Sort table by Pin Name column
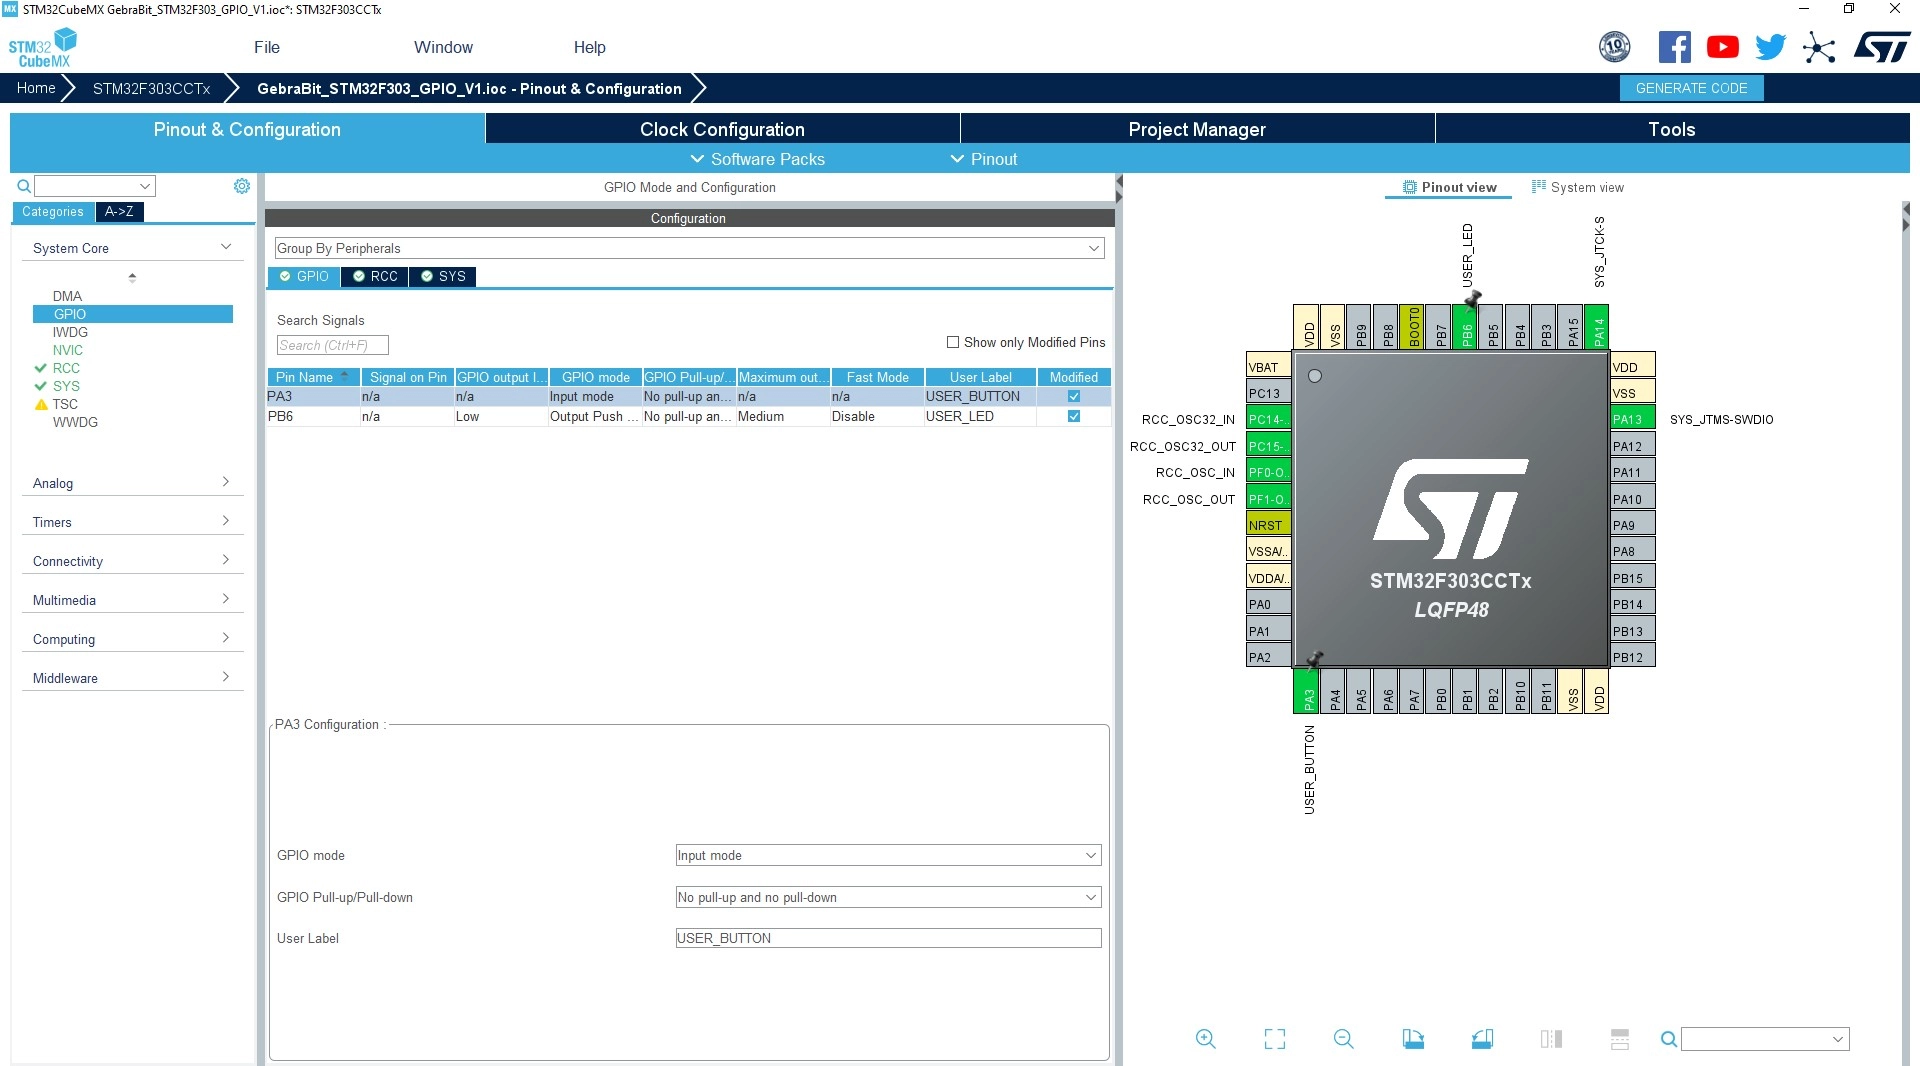This screenshot has width=1920, height=1066. 313,377
